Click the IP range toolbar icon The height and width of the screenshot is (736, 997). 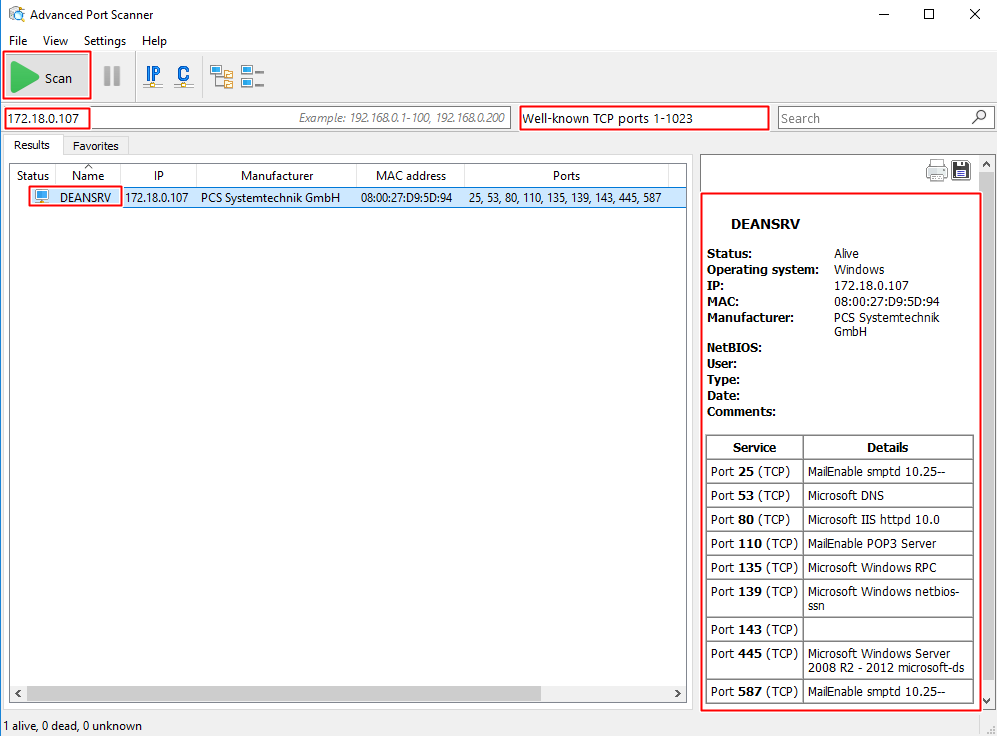click(153, 76)
